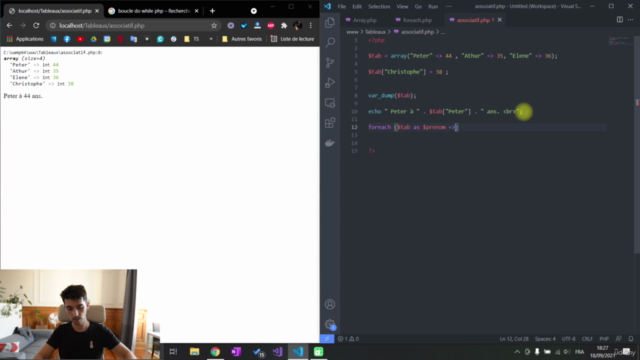Open the Chrome profile avatar
640x360 pixels.
298,25
